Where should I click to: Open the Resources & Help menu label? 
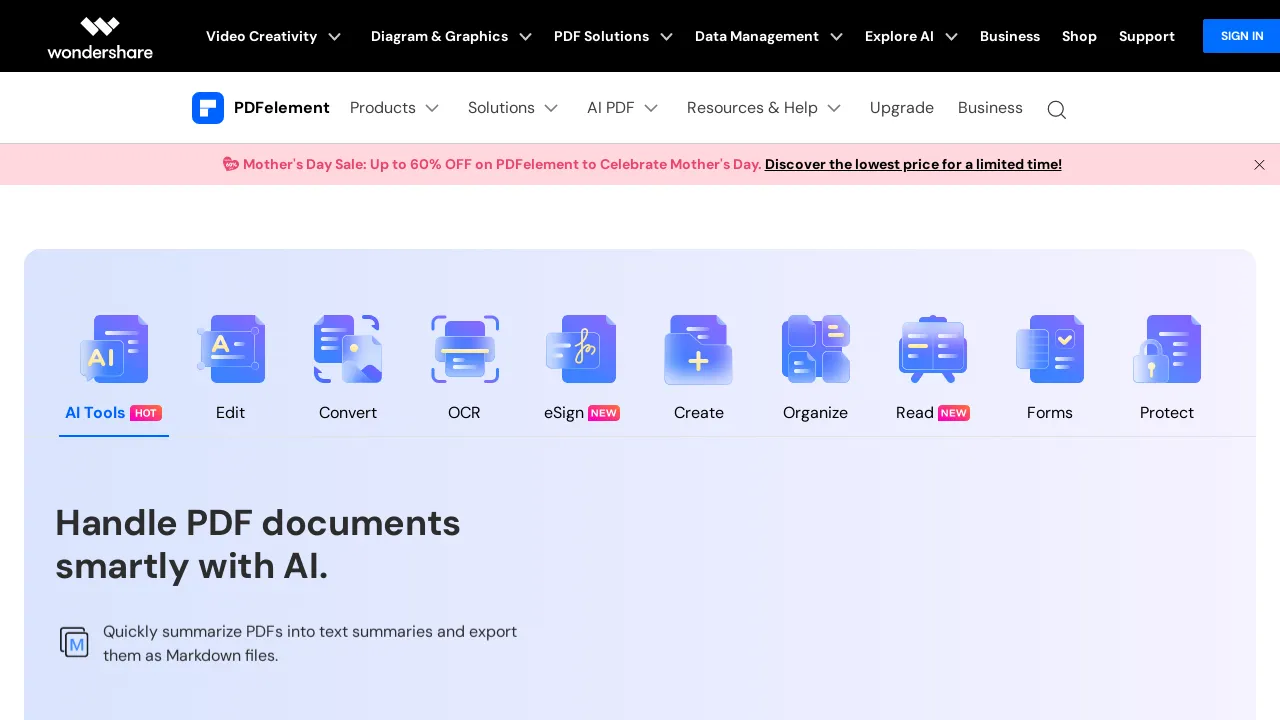pos(752,108)
